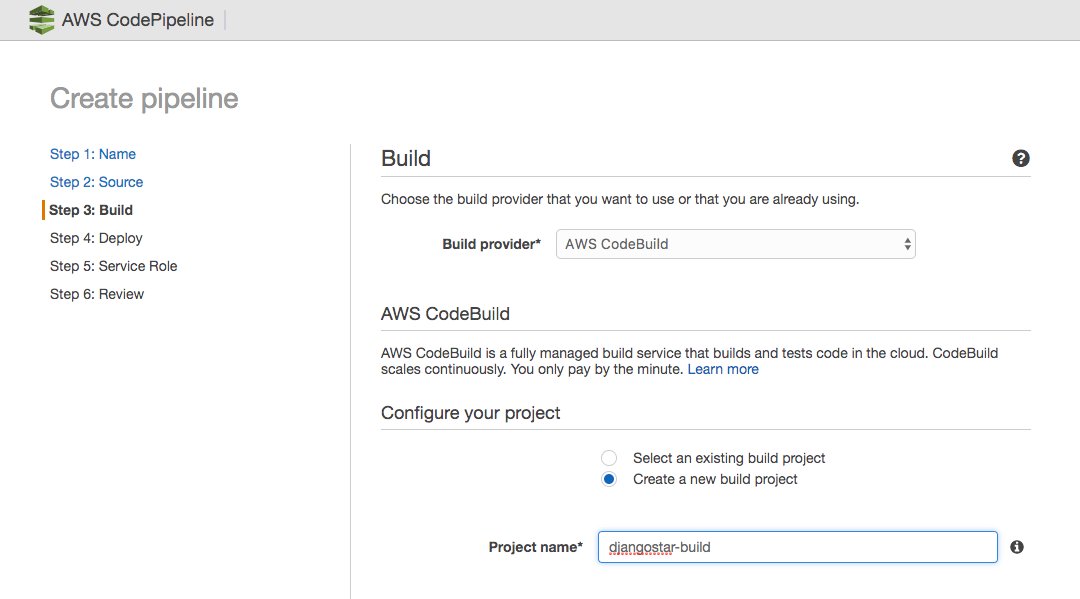Focus the Project name text field
1080x599 pixels.
pyautogui.click(x=797, y=547)
